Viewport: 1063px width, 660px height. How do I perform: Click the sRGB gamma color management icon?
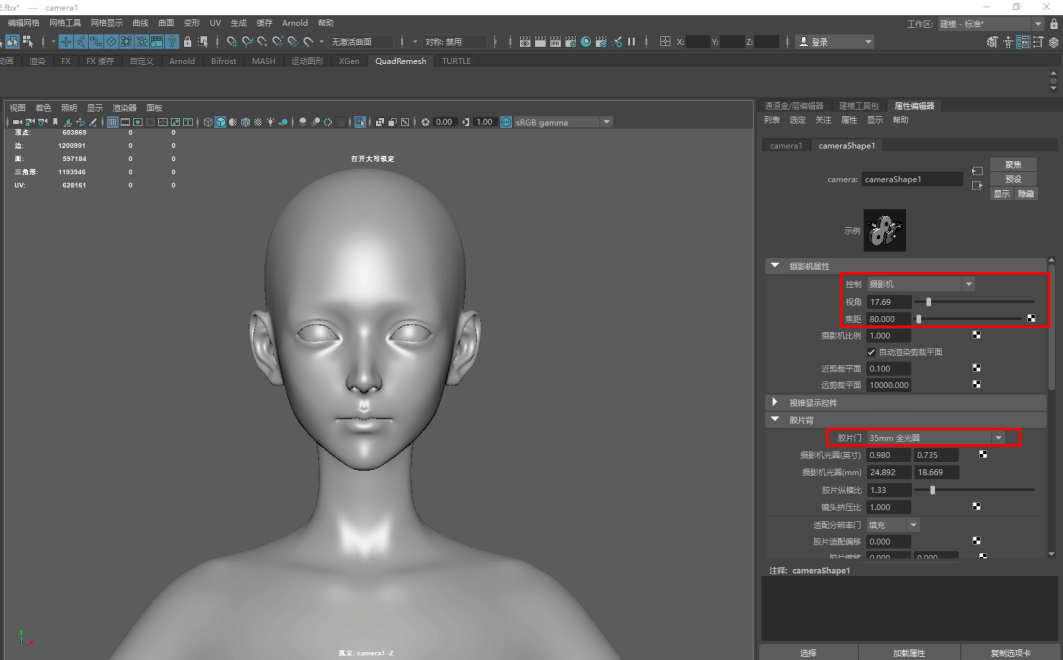[506, 122]
